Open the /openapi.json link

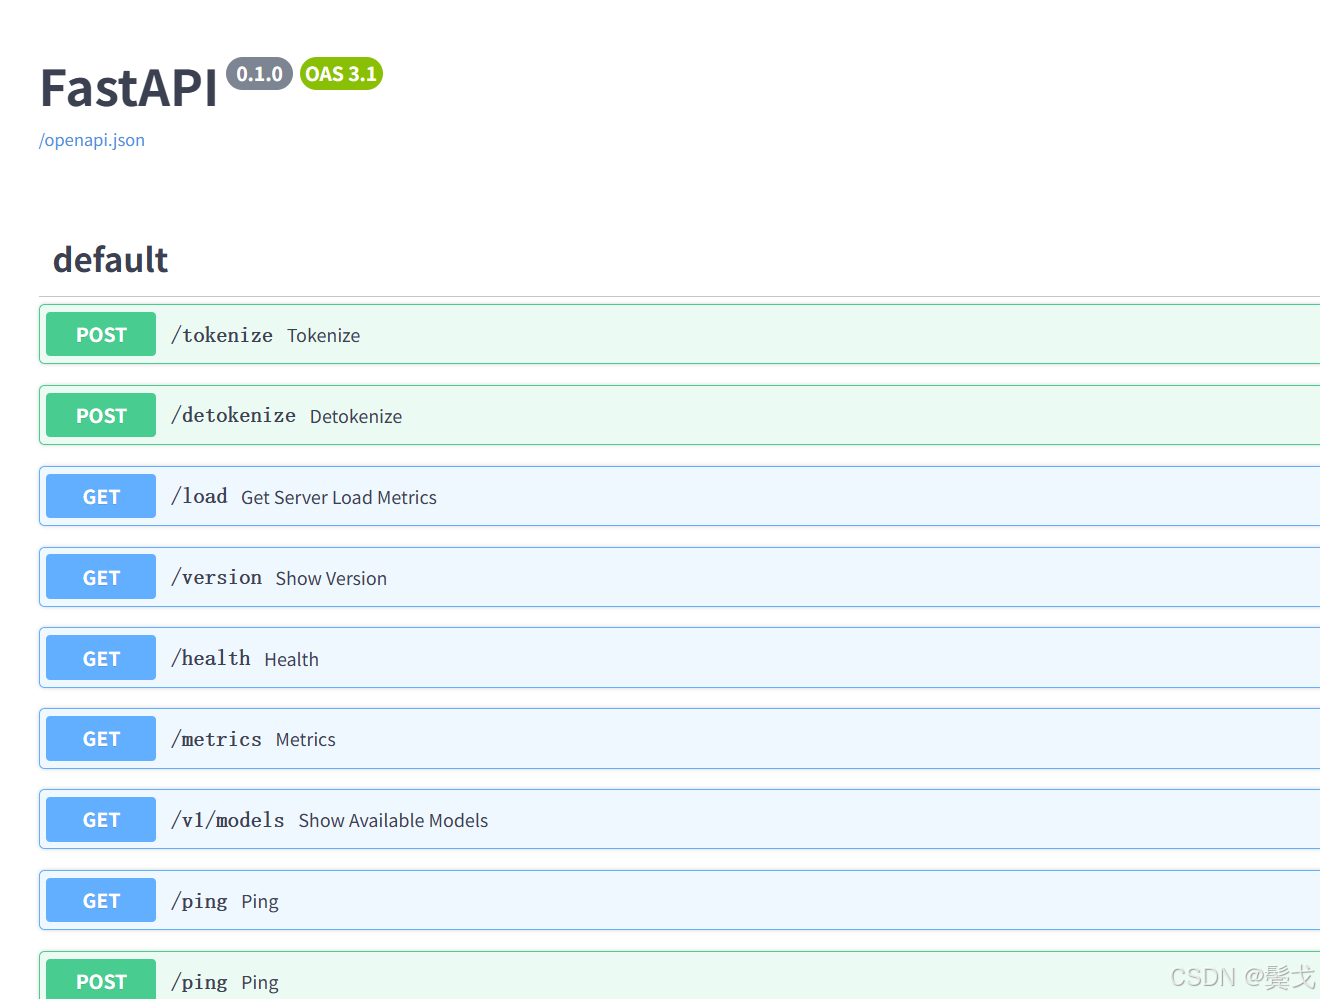click(x=92, y=140)
